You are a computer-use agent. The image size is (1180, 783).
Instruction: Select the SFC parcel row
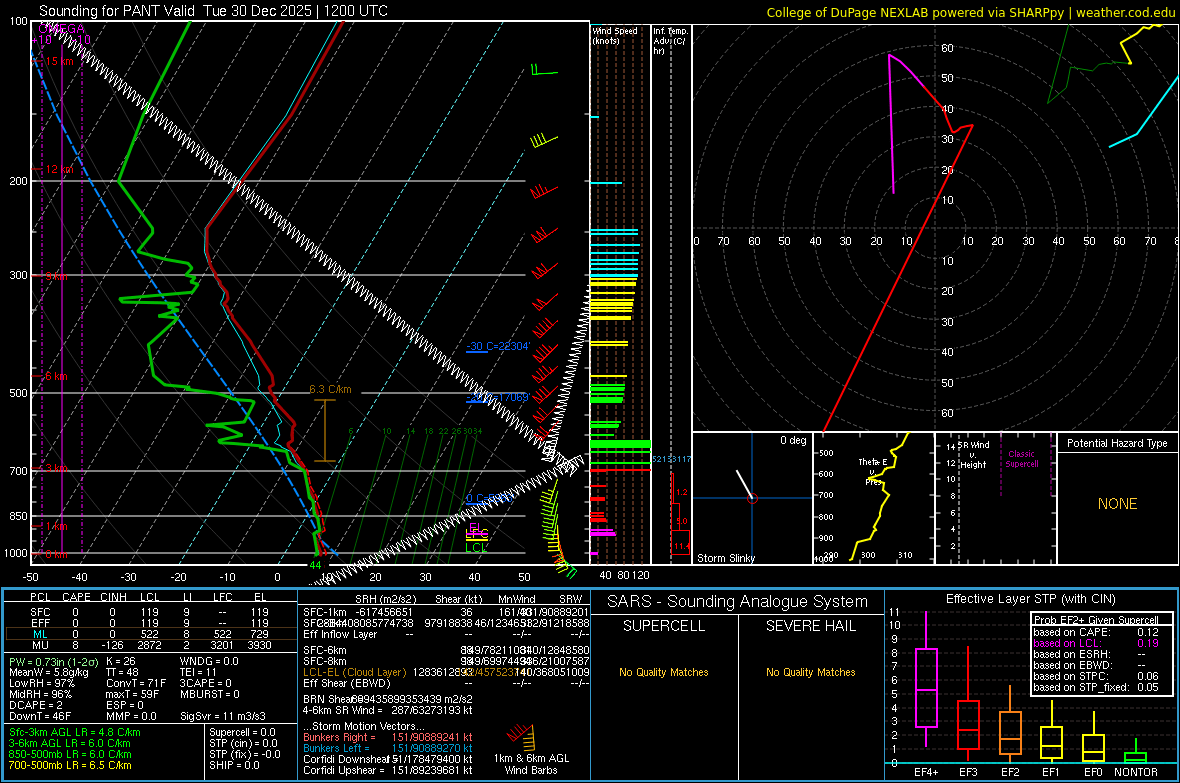tap(150, 612)
